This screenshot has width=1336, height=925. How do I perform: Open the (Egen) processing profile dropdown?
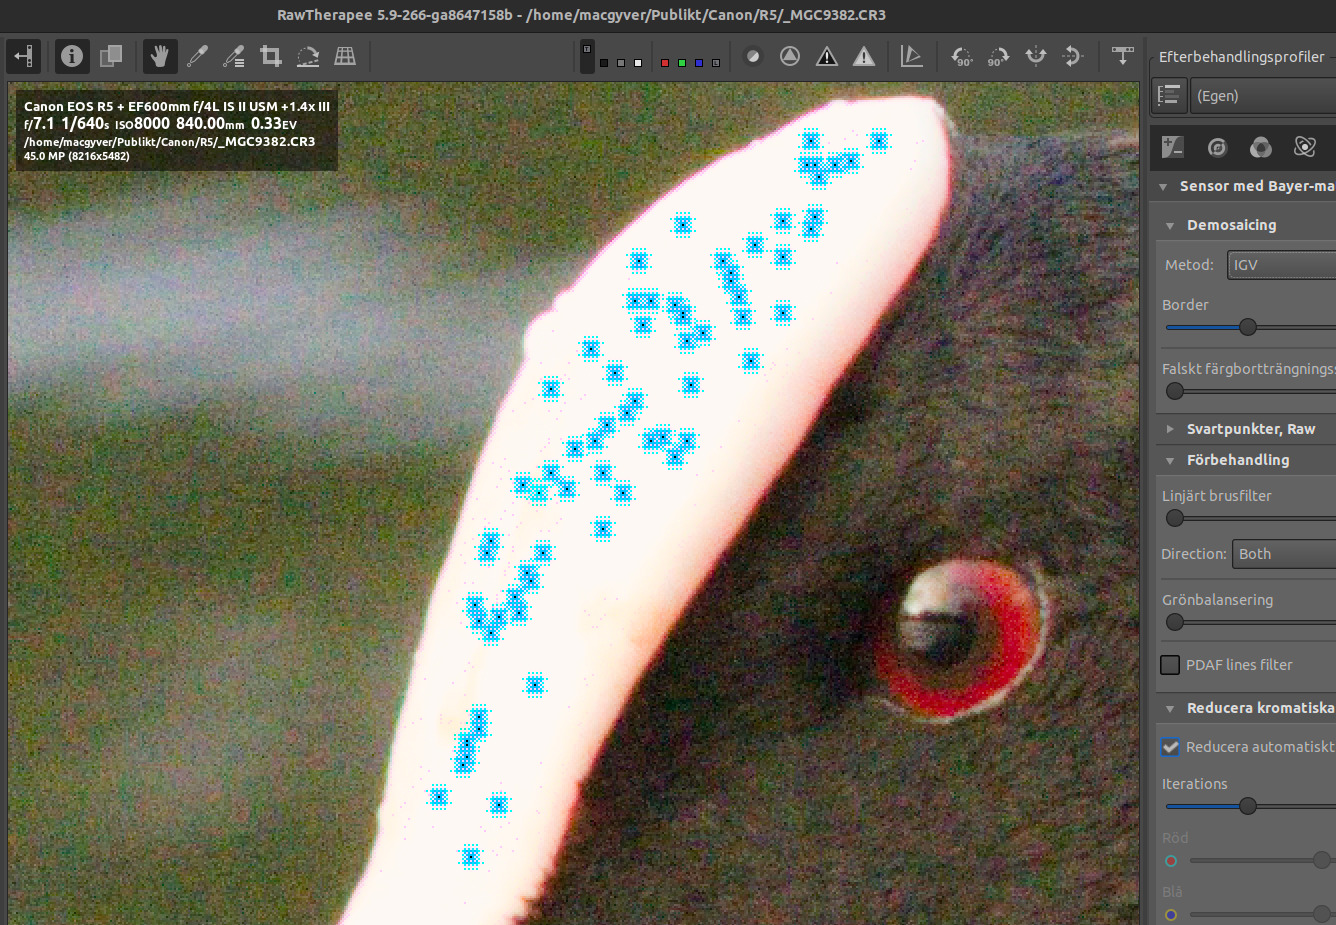point(1264,96)
